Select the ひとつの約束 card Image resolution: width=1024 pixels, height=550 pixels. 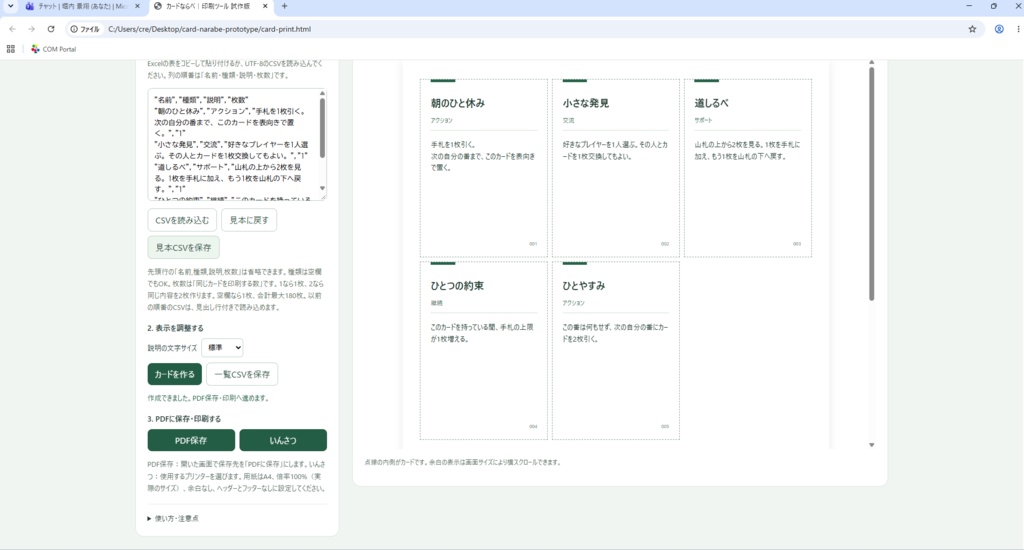tap(484, 351)
